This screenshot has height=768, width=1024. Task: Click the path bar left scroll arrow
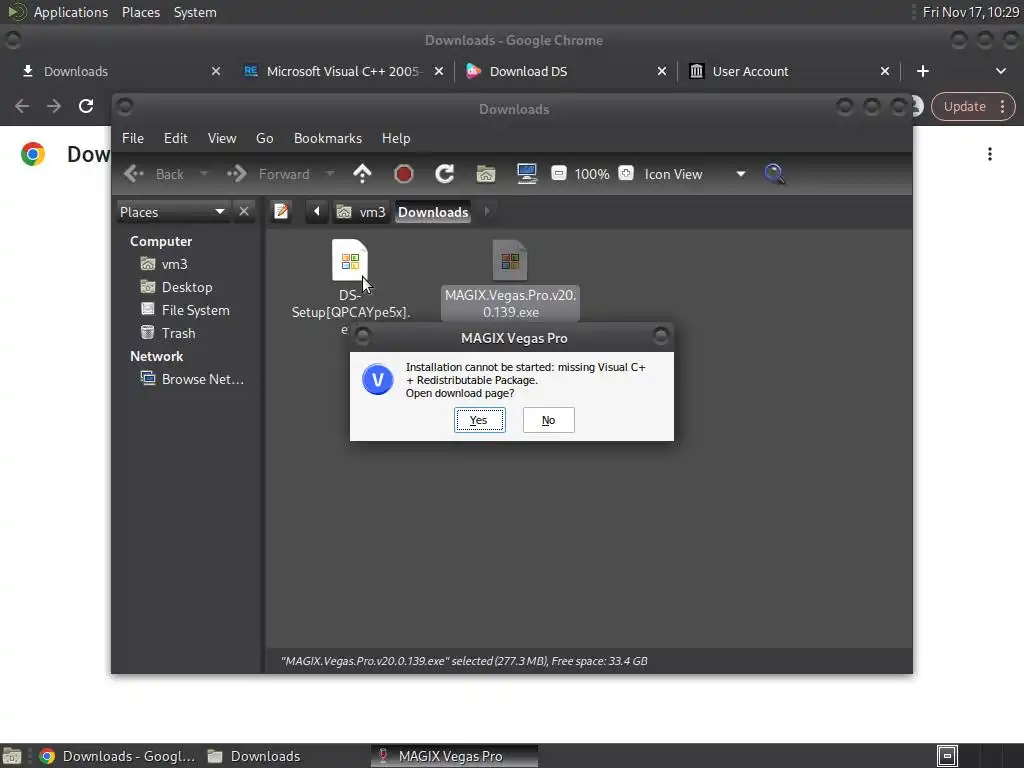pyautogui.click(x=317, y=212)
